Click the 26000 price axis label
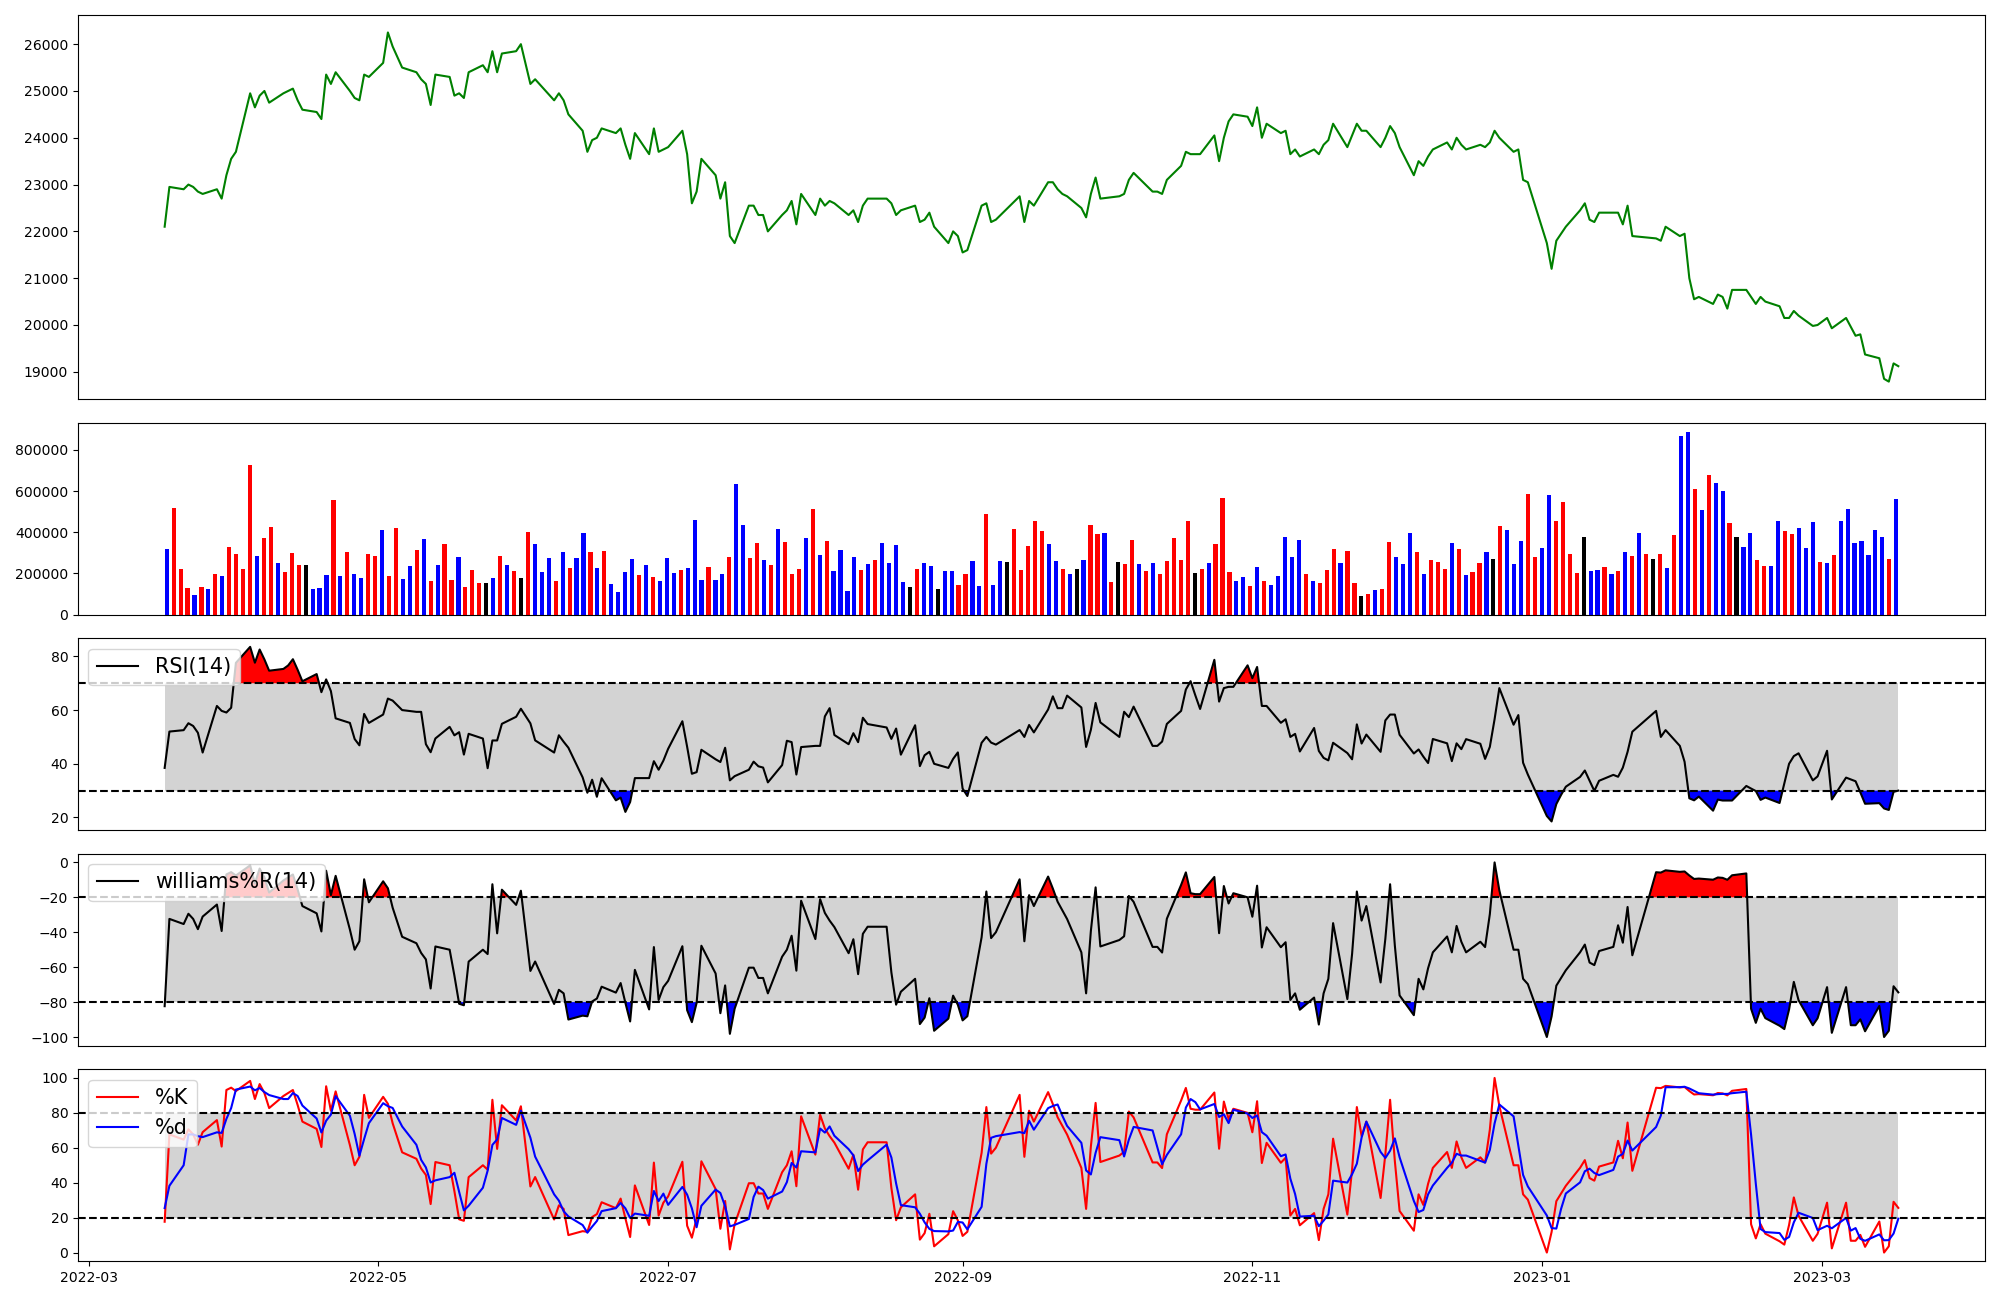The height and width of the screenshot is (1300, 2000). click(46, 45)
